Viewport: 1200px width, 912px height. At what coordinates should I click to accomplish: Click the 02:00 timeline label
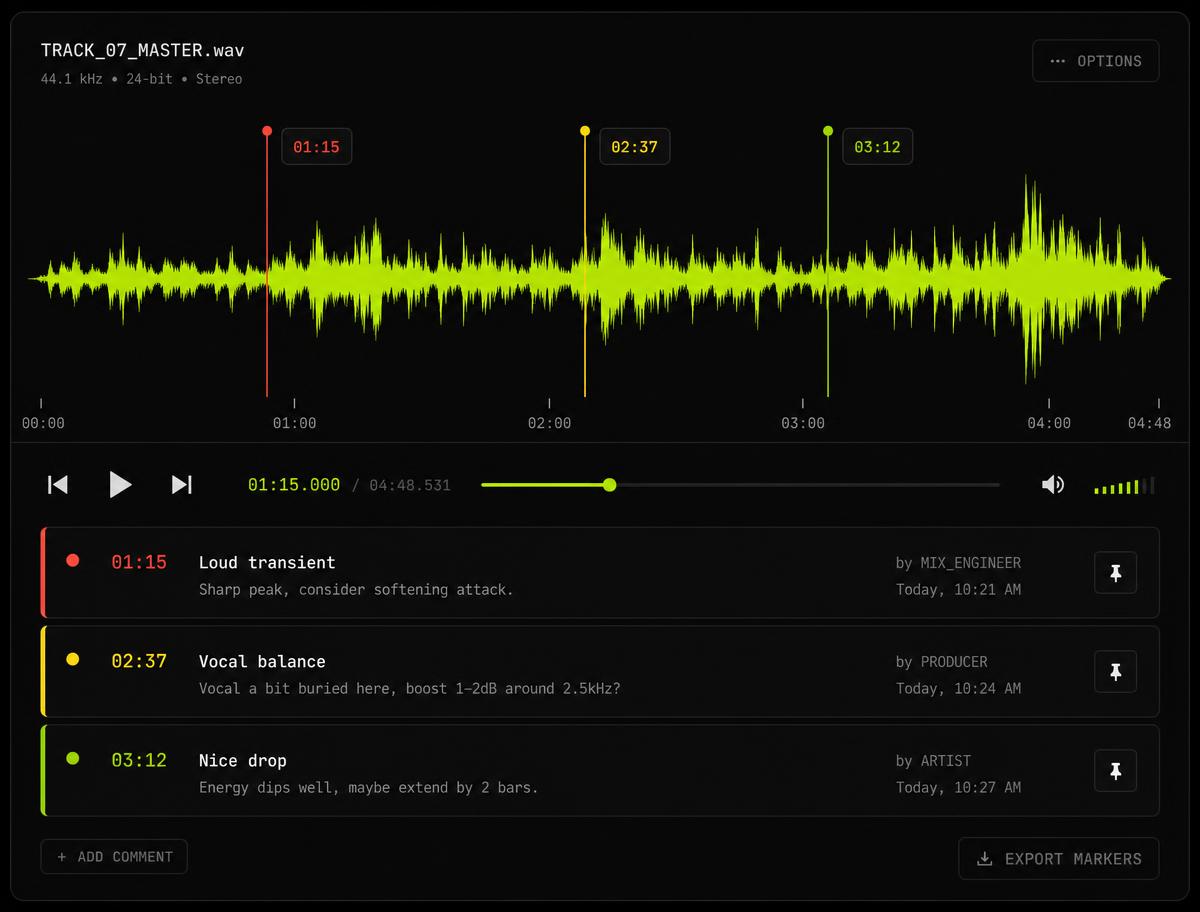pos(549,423)
